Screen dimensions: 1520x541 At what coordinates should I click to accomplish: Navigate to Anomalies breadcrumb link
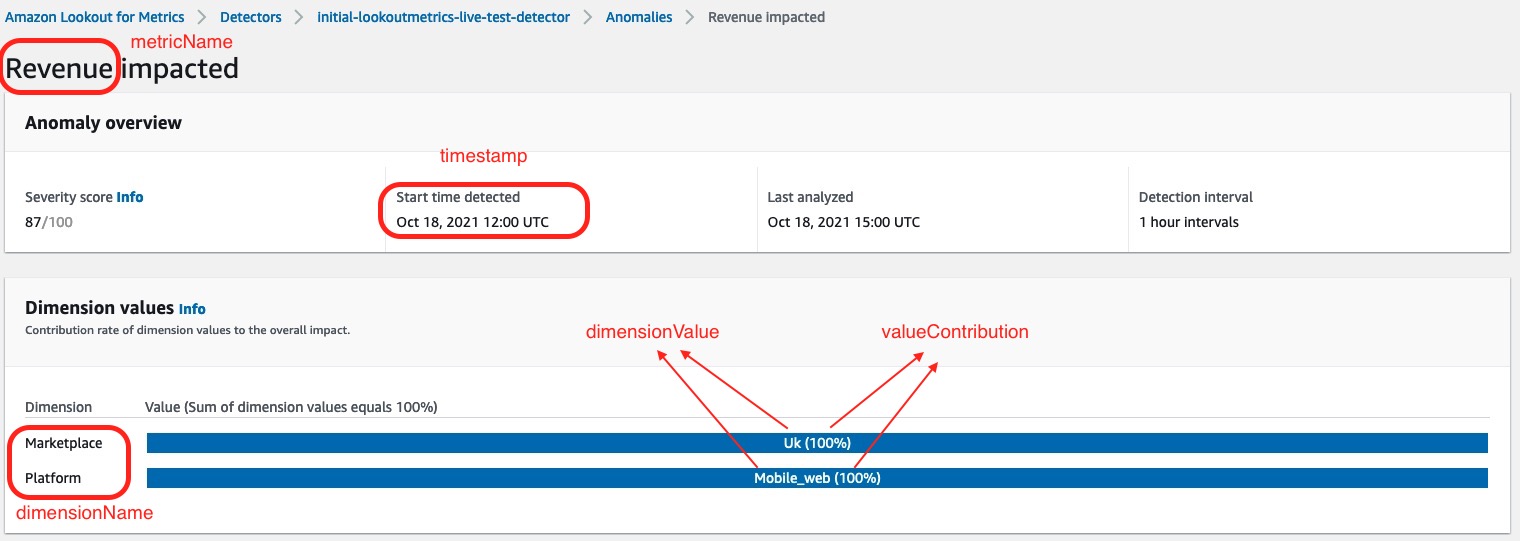[639, 17]
